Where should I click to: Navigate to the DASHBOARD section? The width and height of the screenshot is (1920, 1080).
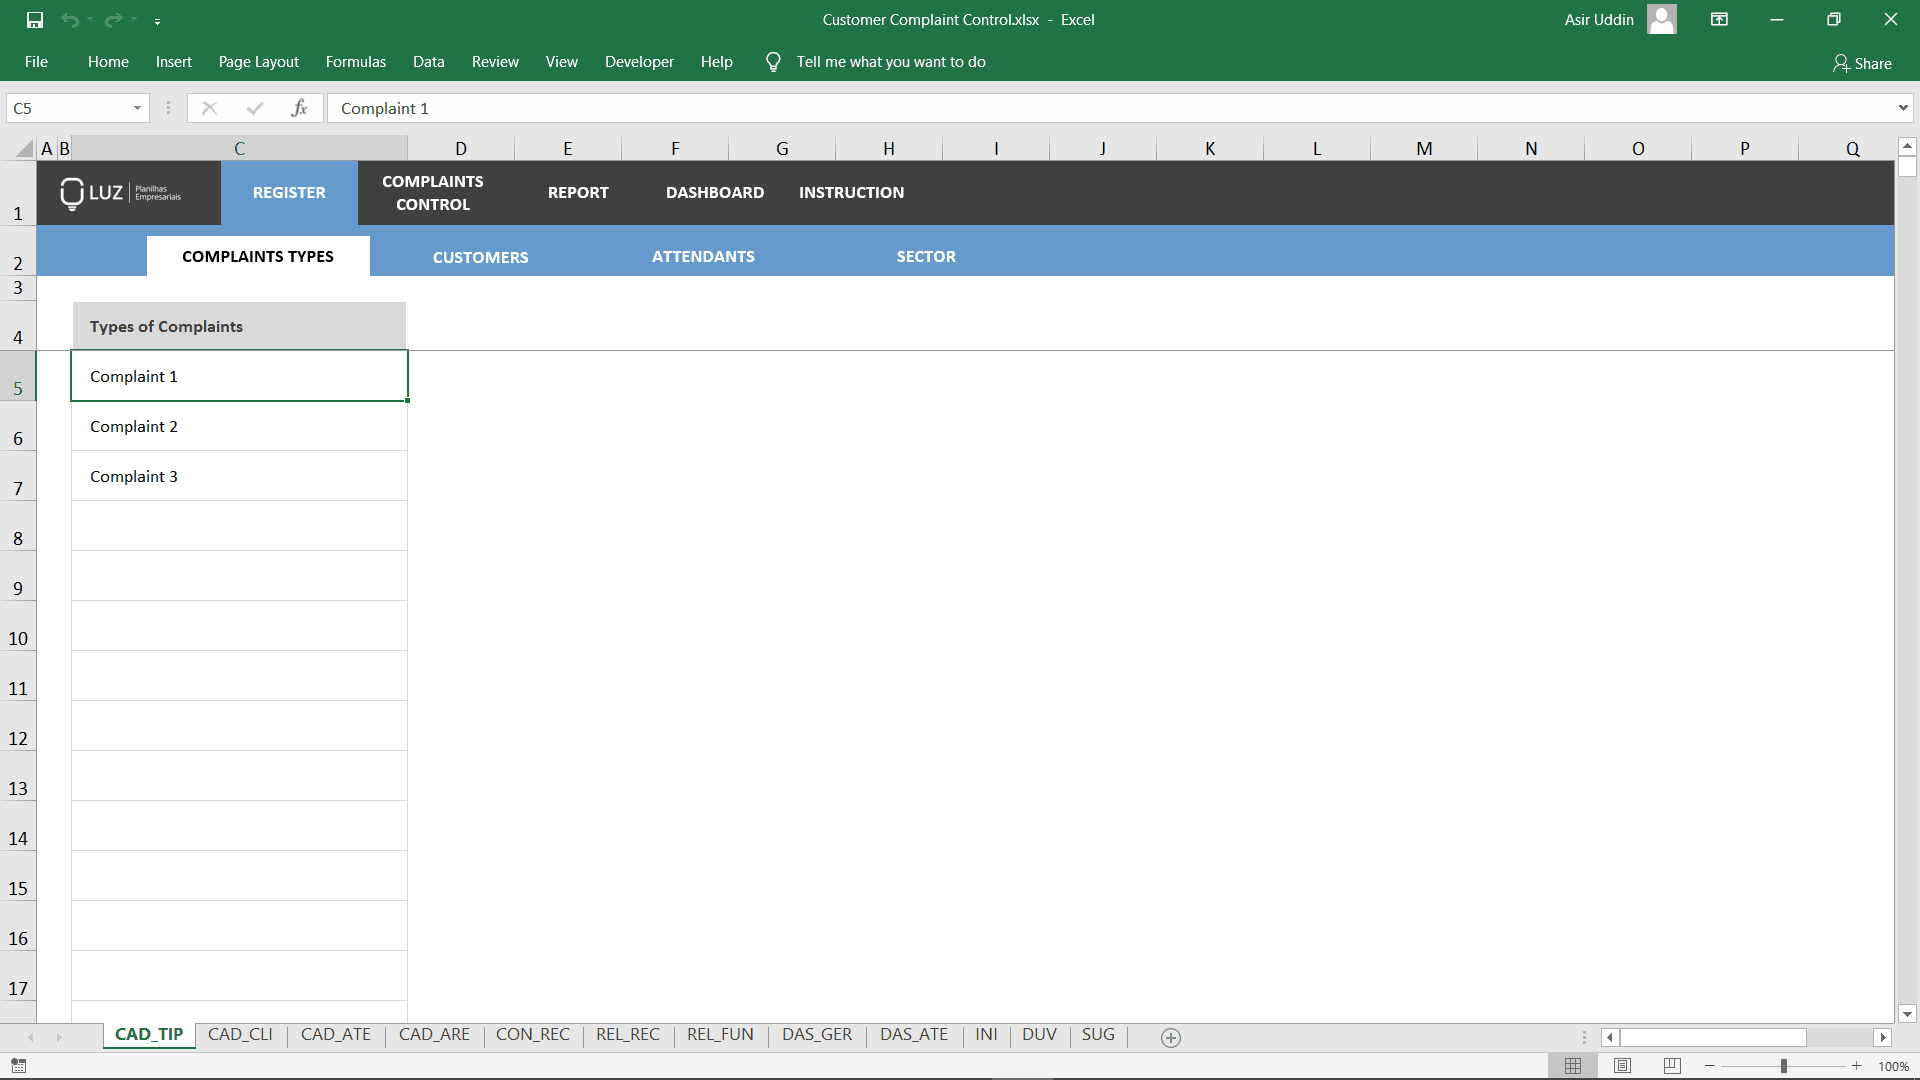point(715,192)
